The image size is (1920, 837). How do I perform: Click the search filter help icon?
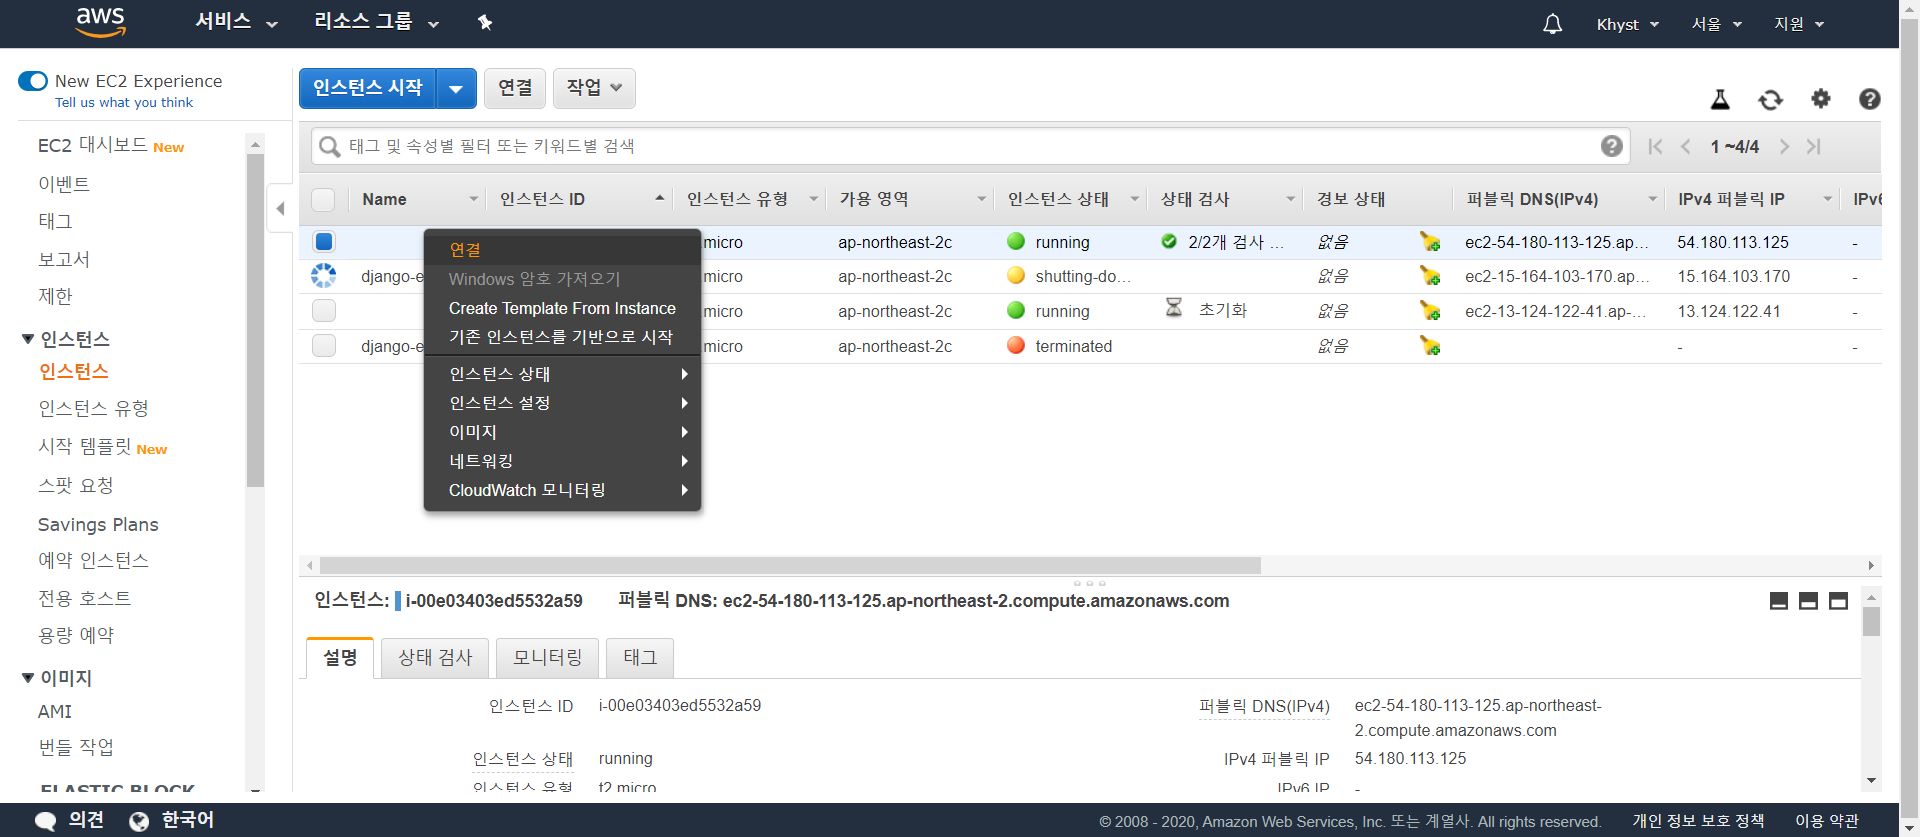point(1611,146)
